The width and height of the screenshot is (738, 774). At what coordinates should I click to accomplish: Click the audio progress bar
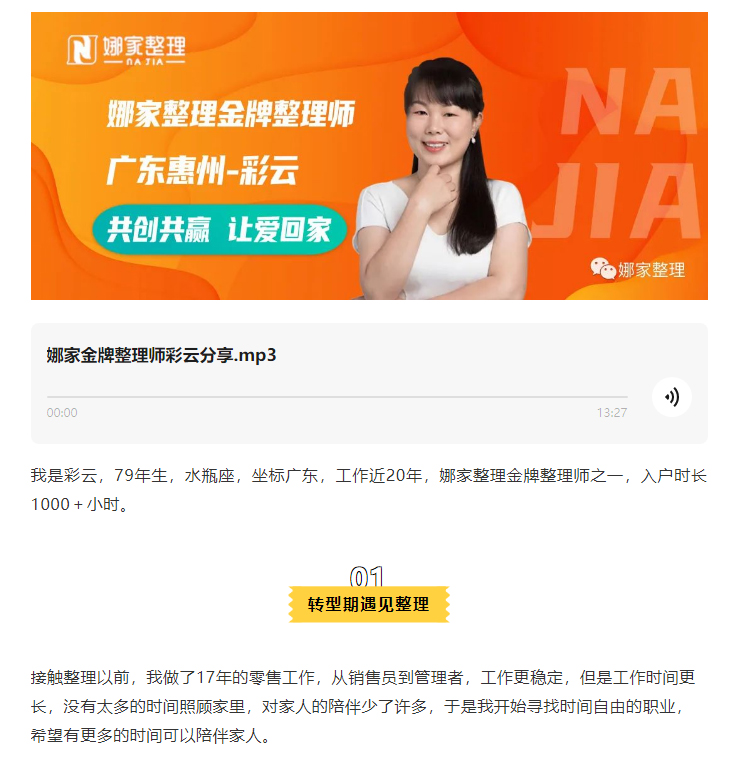pos(337,396)
